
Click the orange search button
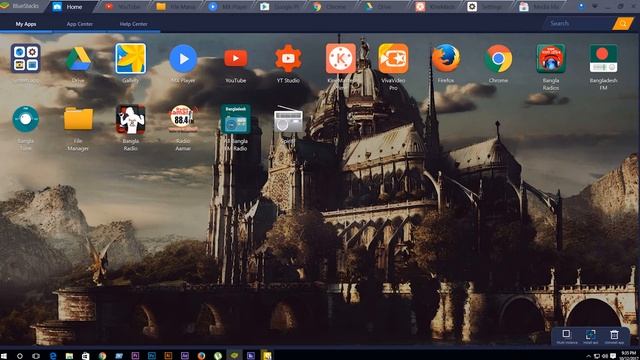623,23
